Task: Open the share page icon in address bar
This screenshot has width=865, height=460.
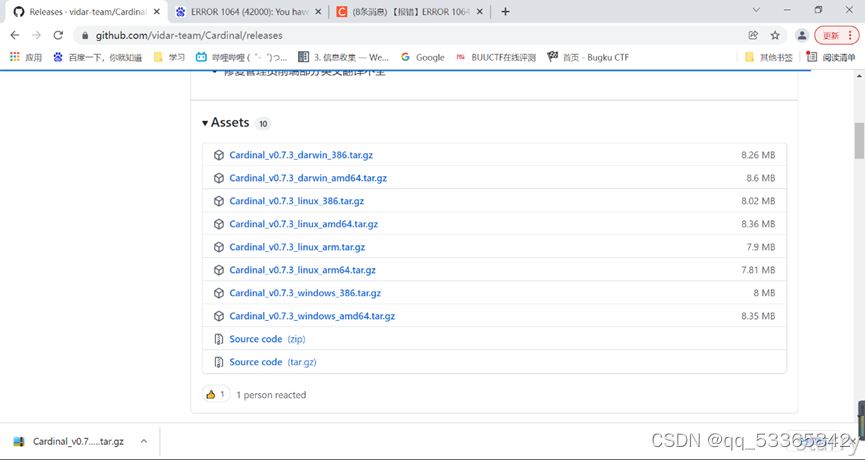Action: coord(753,35)
